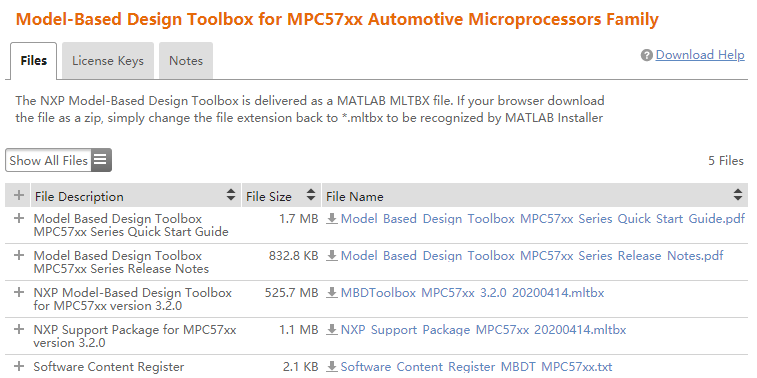The width and height of the screenshot is (757, 378).
Task: Click download icon beside Release Notes.pdf
Action: pos(332,256)
